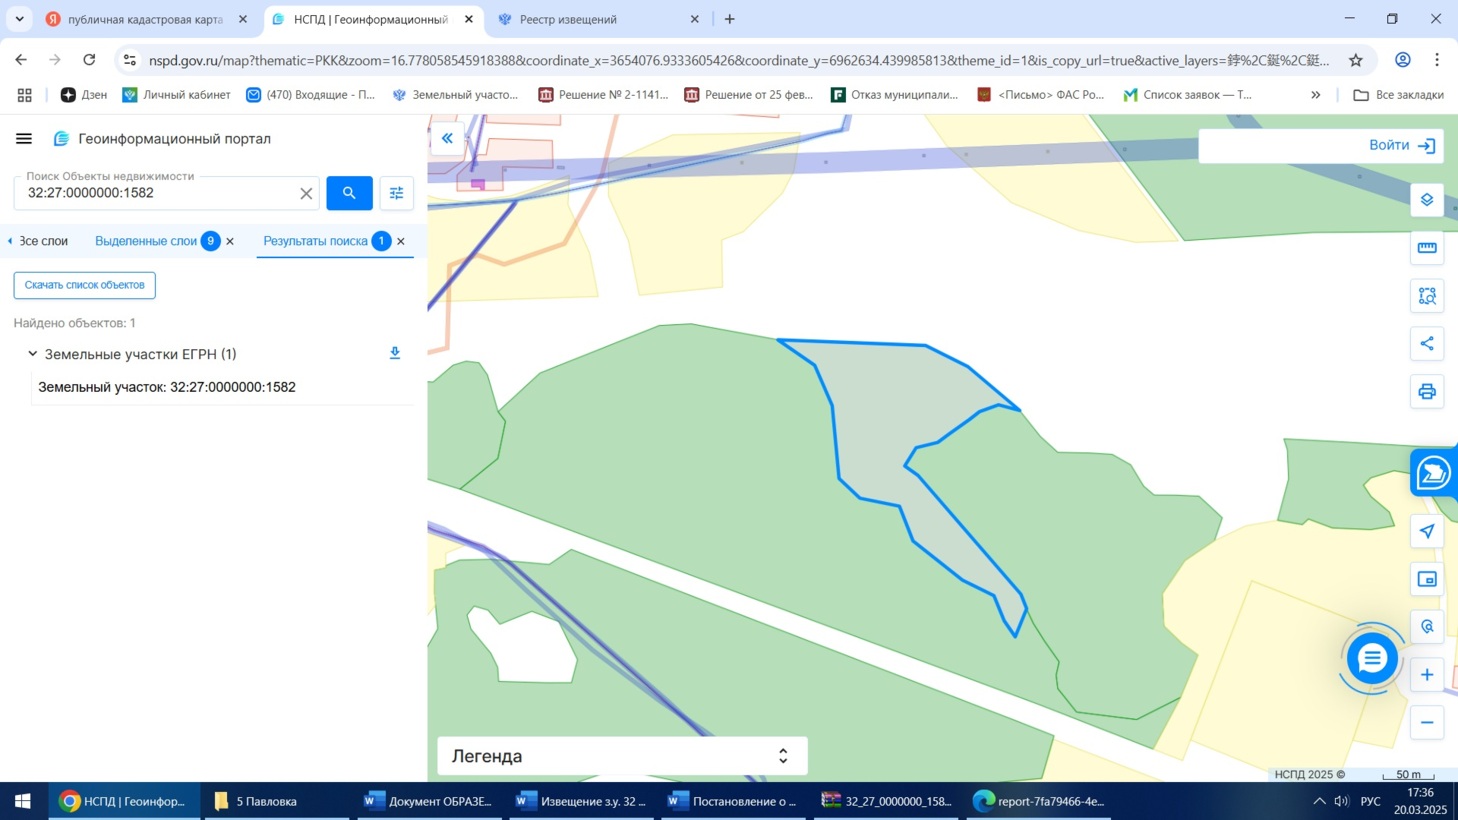1458x820 pixels.
Task: Select the ruler measurement tool
Action: point(1427,248)
